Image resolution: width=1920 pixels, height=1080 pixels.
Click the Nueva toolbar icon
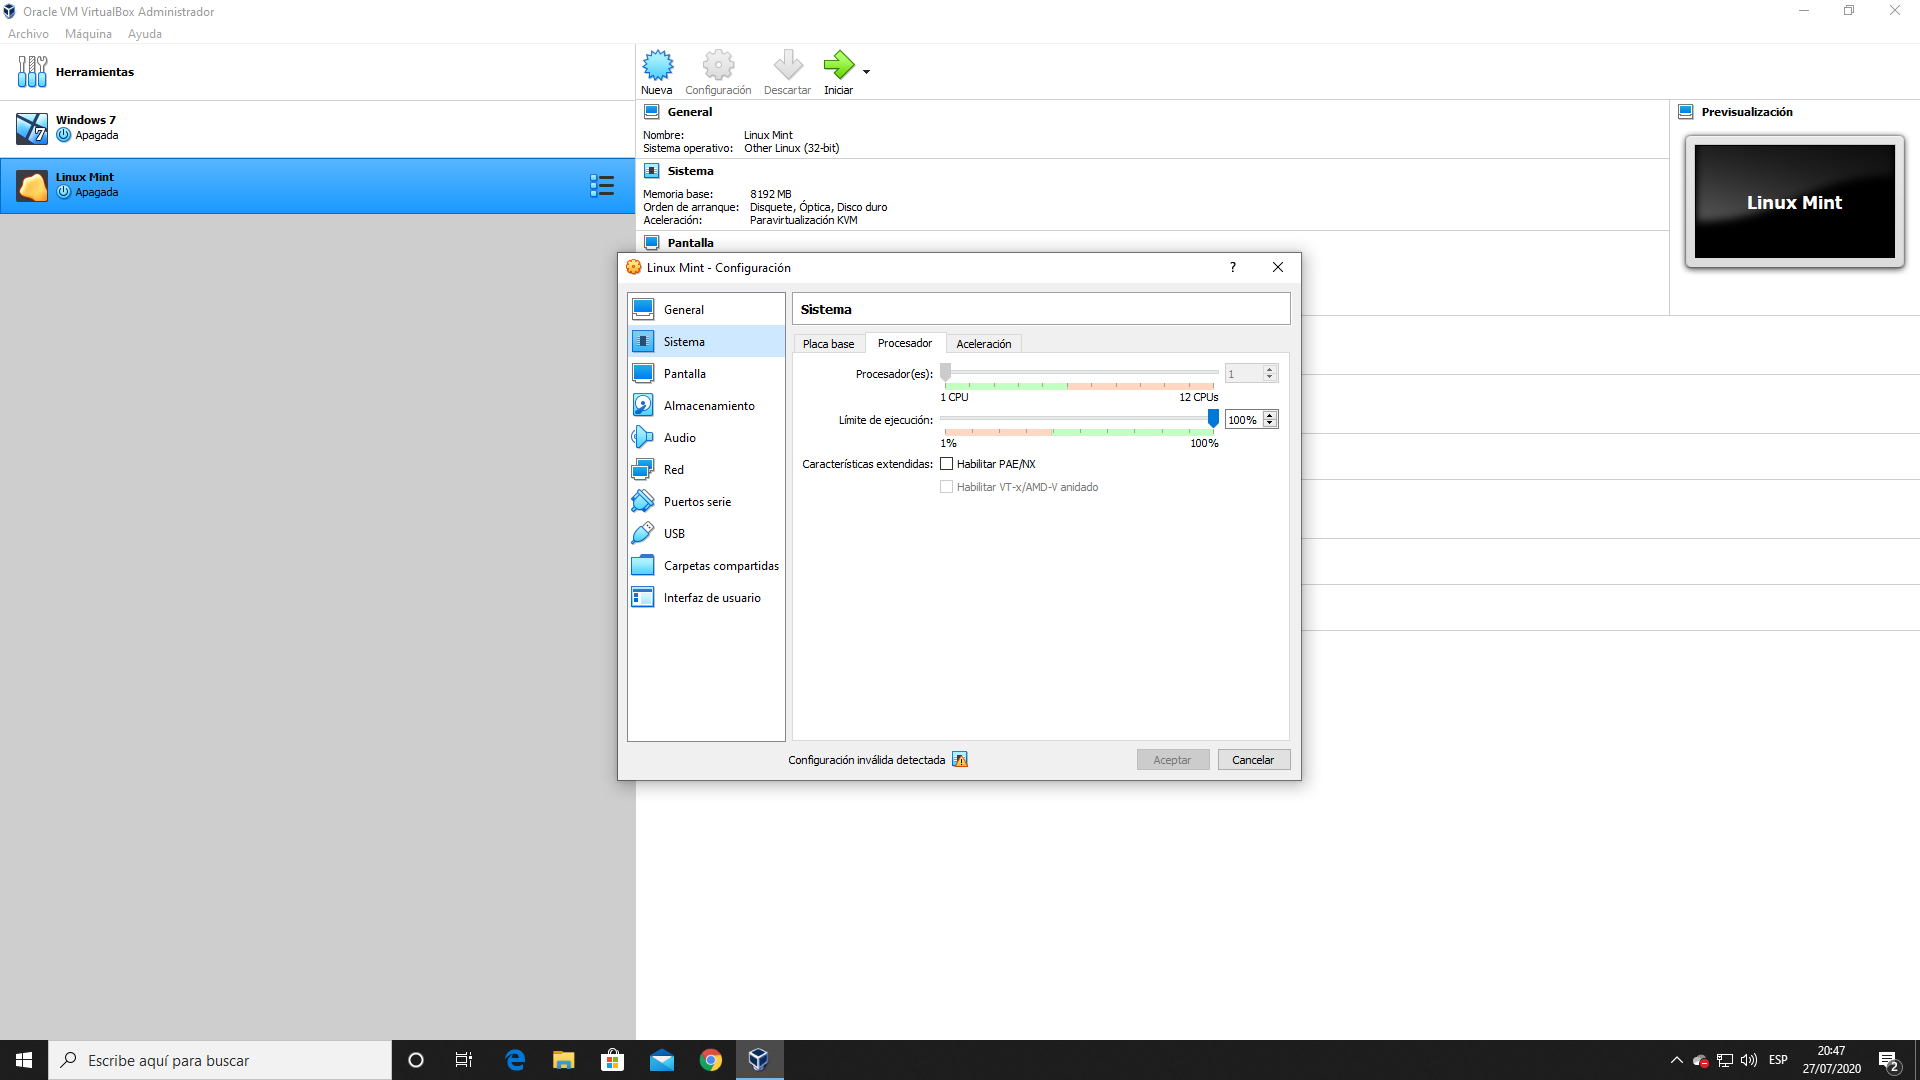657,66
